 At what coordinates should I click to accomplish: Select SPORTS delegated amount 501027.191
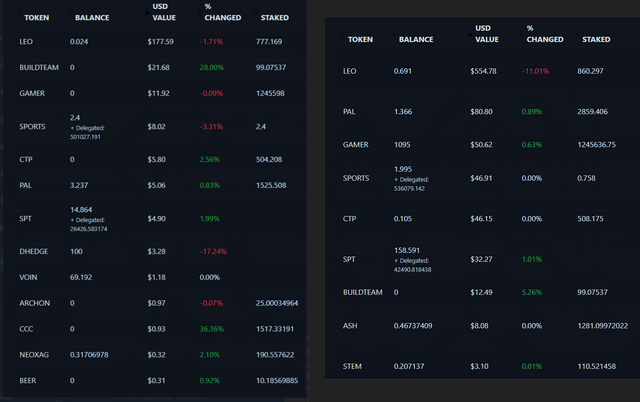pos(85,137)
